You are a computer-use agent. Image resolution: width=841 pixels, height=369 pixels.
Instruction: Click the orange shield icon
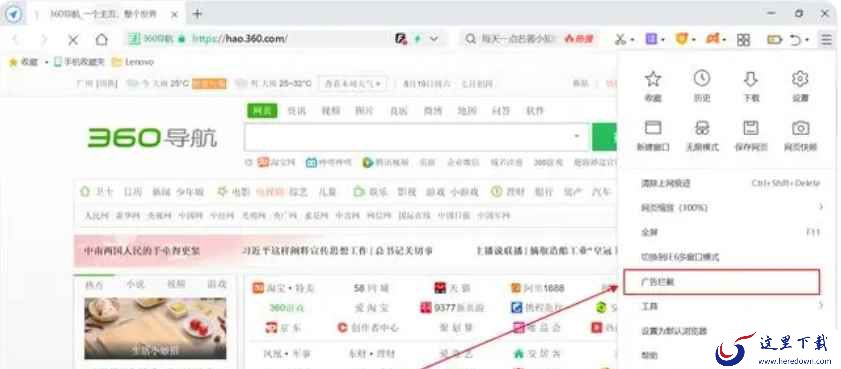click(682, 39)
